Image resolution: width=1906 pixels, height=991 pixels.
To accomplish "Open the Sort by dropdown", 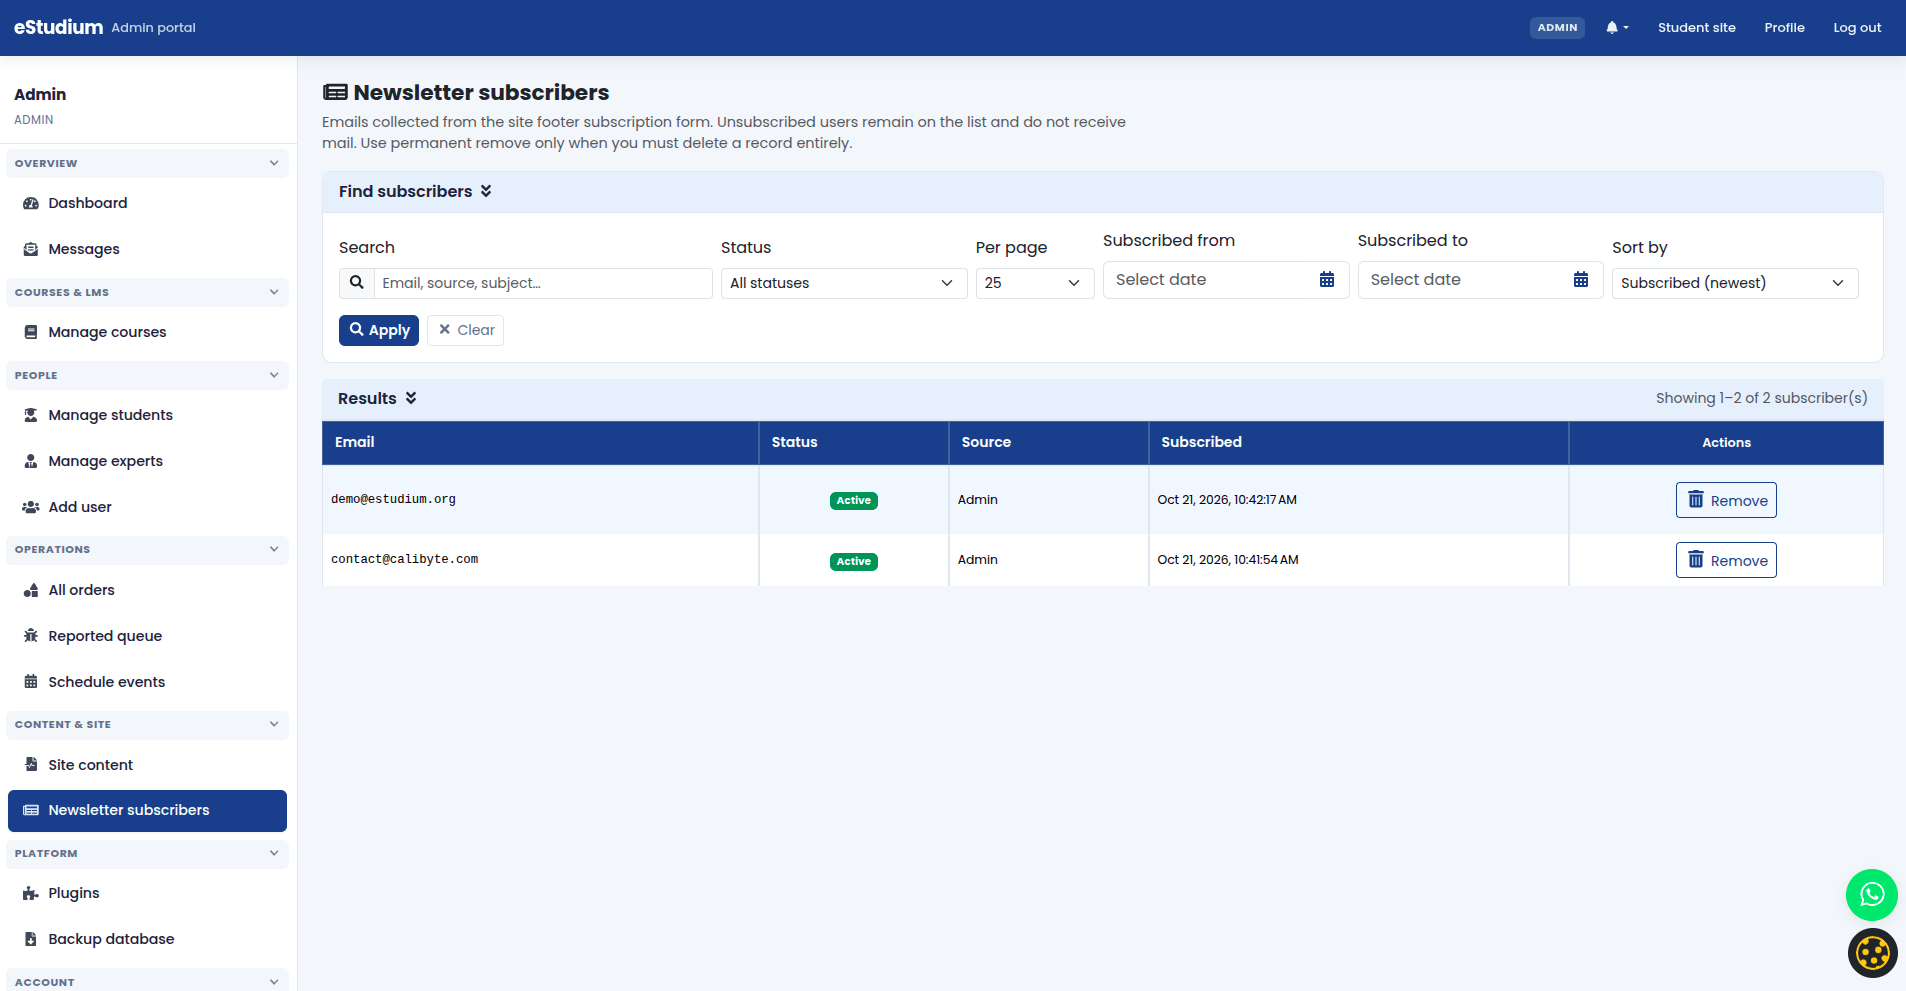I will point(1735,283).
